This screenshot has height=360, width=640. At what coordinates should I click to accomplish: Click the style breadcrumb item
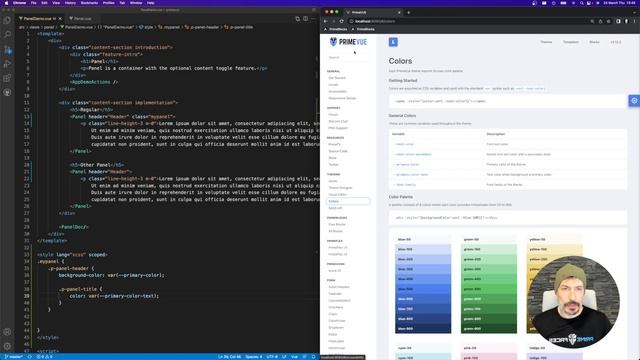pyautogui.click(x=146, y=27)
